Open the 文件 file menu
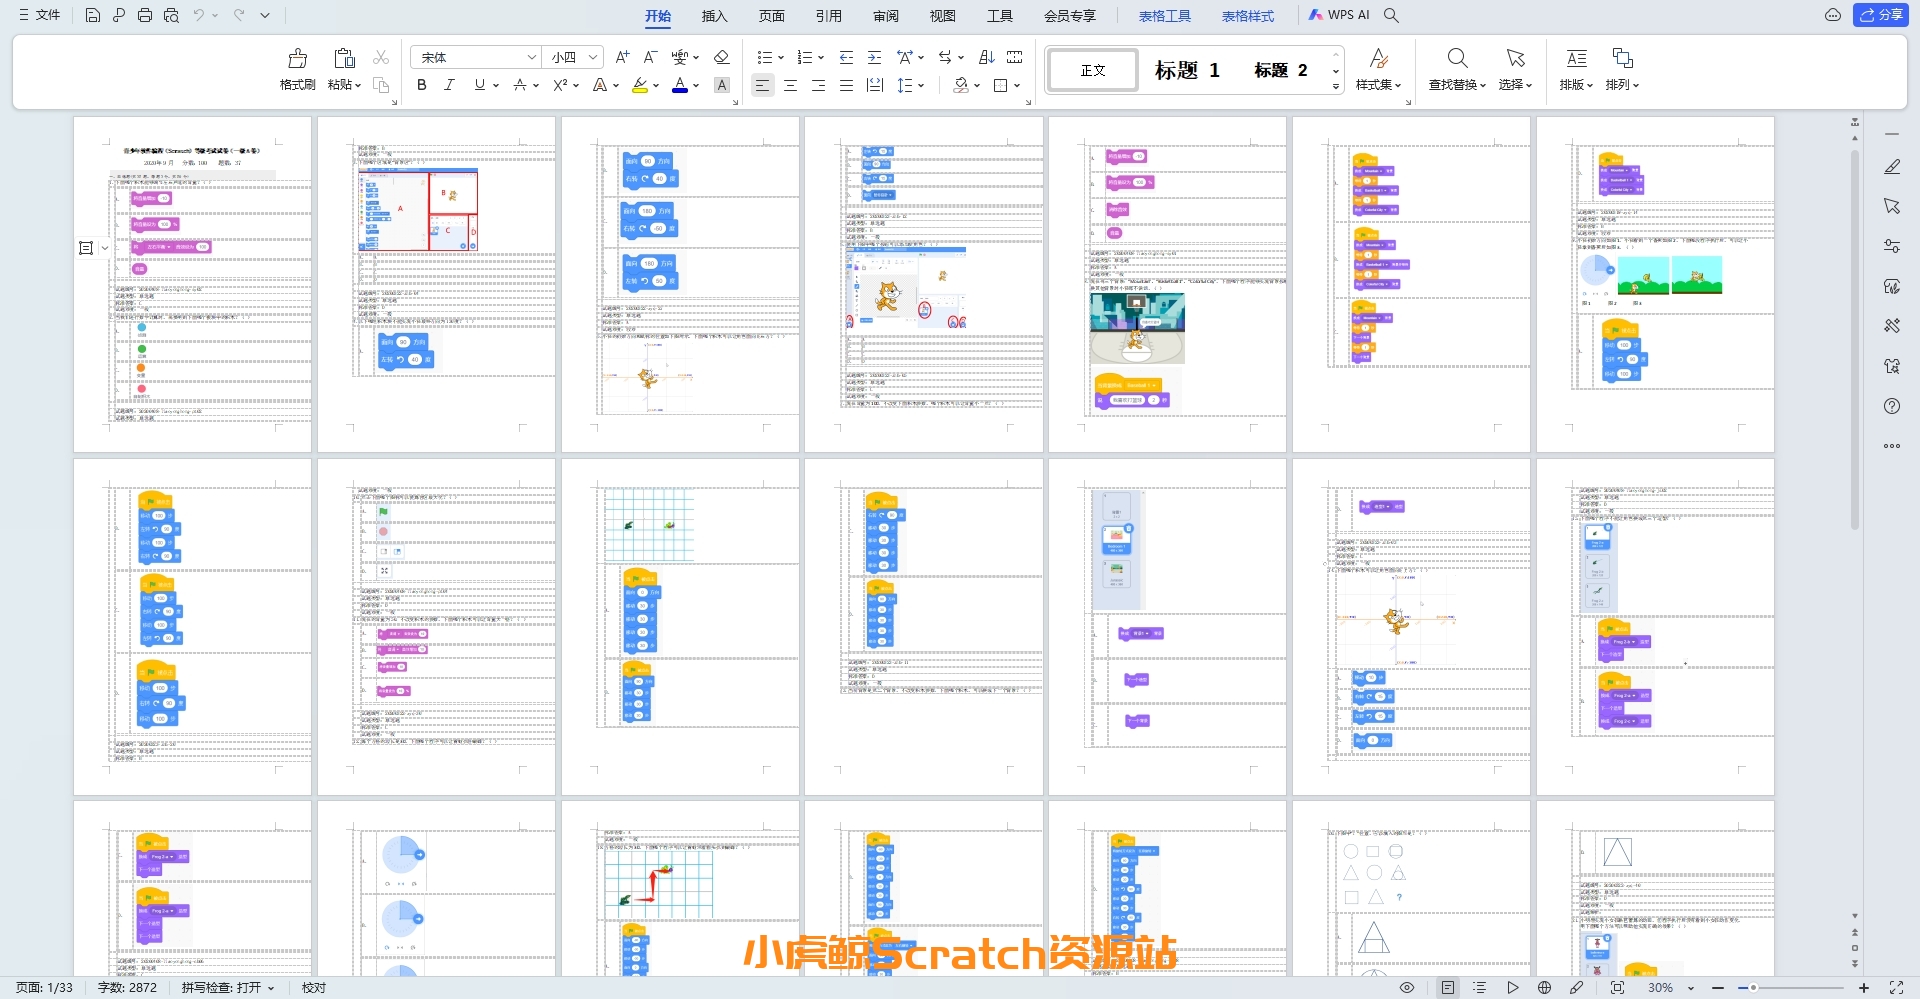The image size is (1920, 999). coord(40,15)
